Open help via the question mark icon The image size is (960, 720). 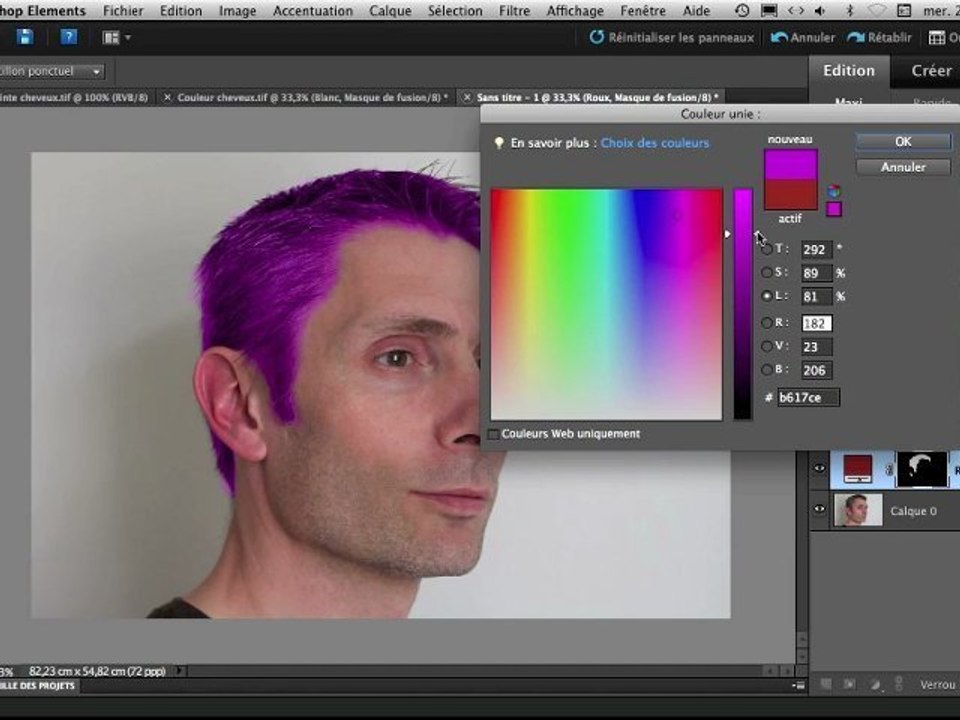click(69, 37)
